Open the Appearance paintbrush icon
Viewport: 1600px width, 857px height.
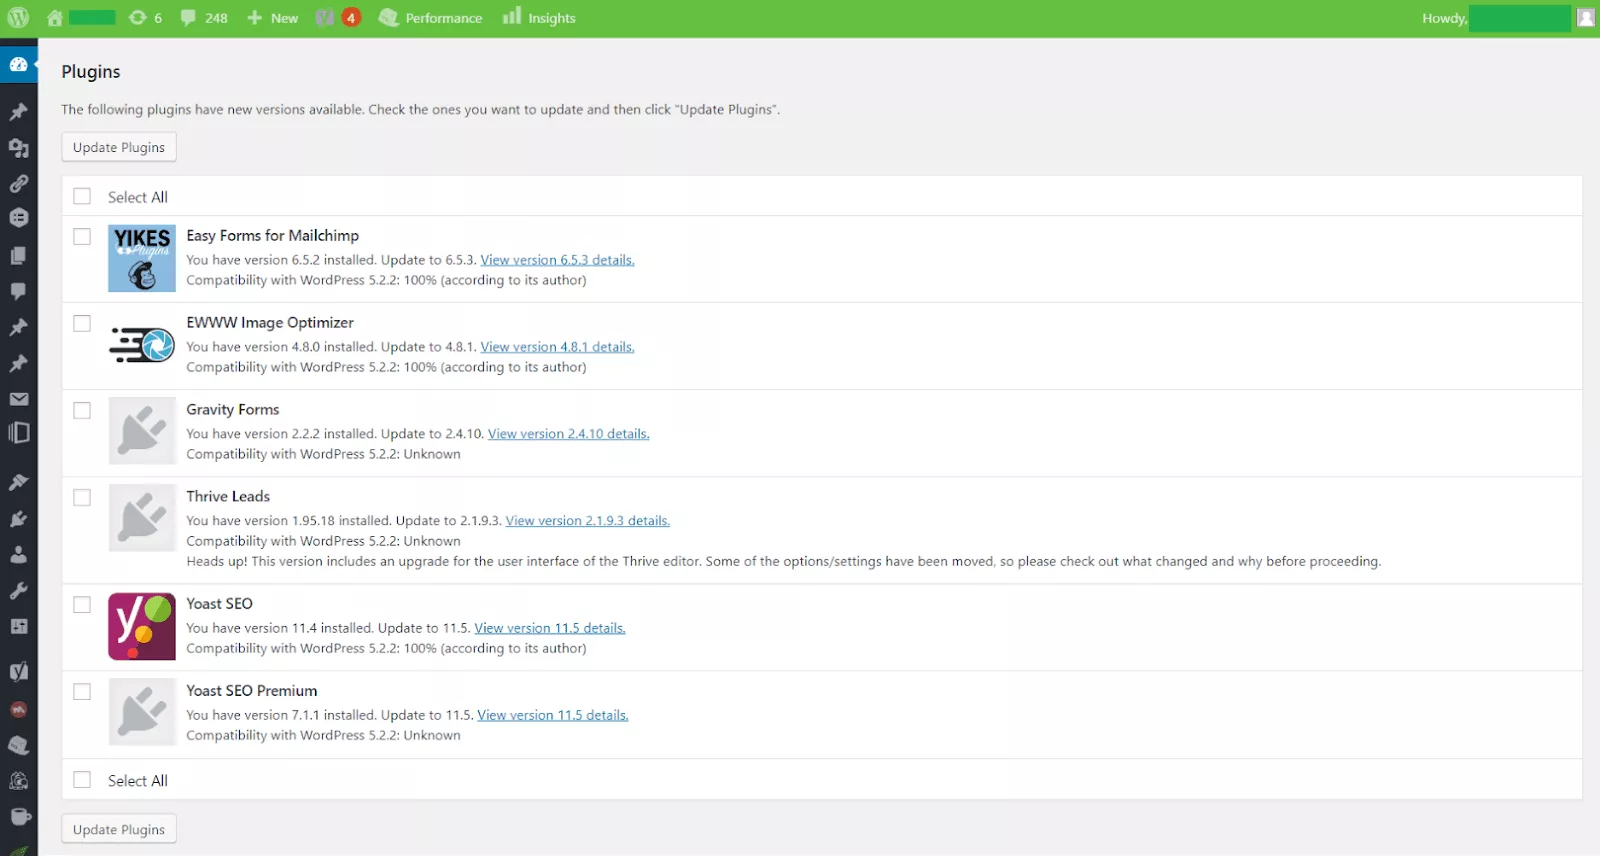(x=19, y=482)
